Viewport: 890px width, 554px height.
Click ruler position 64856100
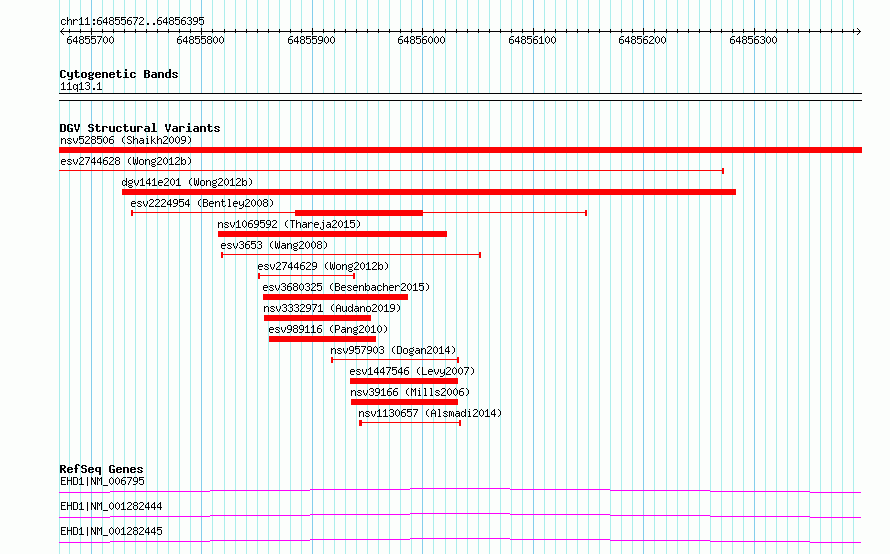pos(532,40)
